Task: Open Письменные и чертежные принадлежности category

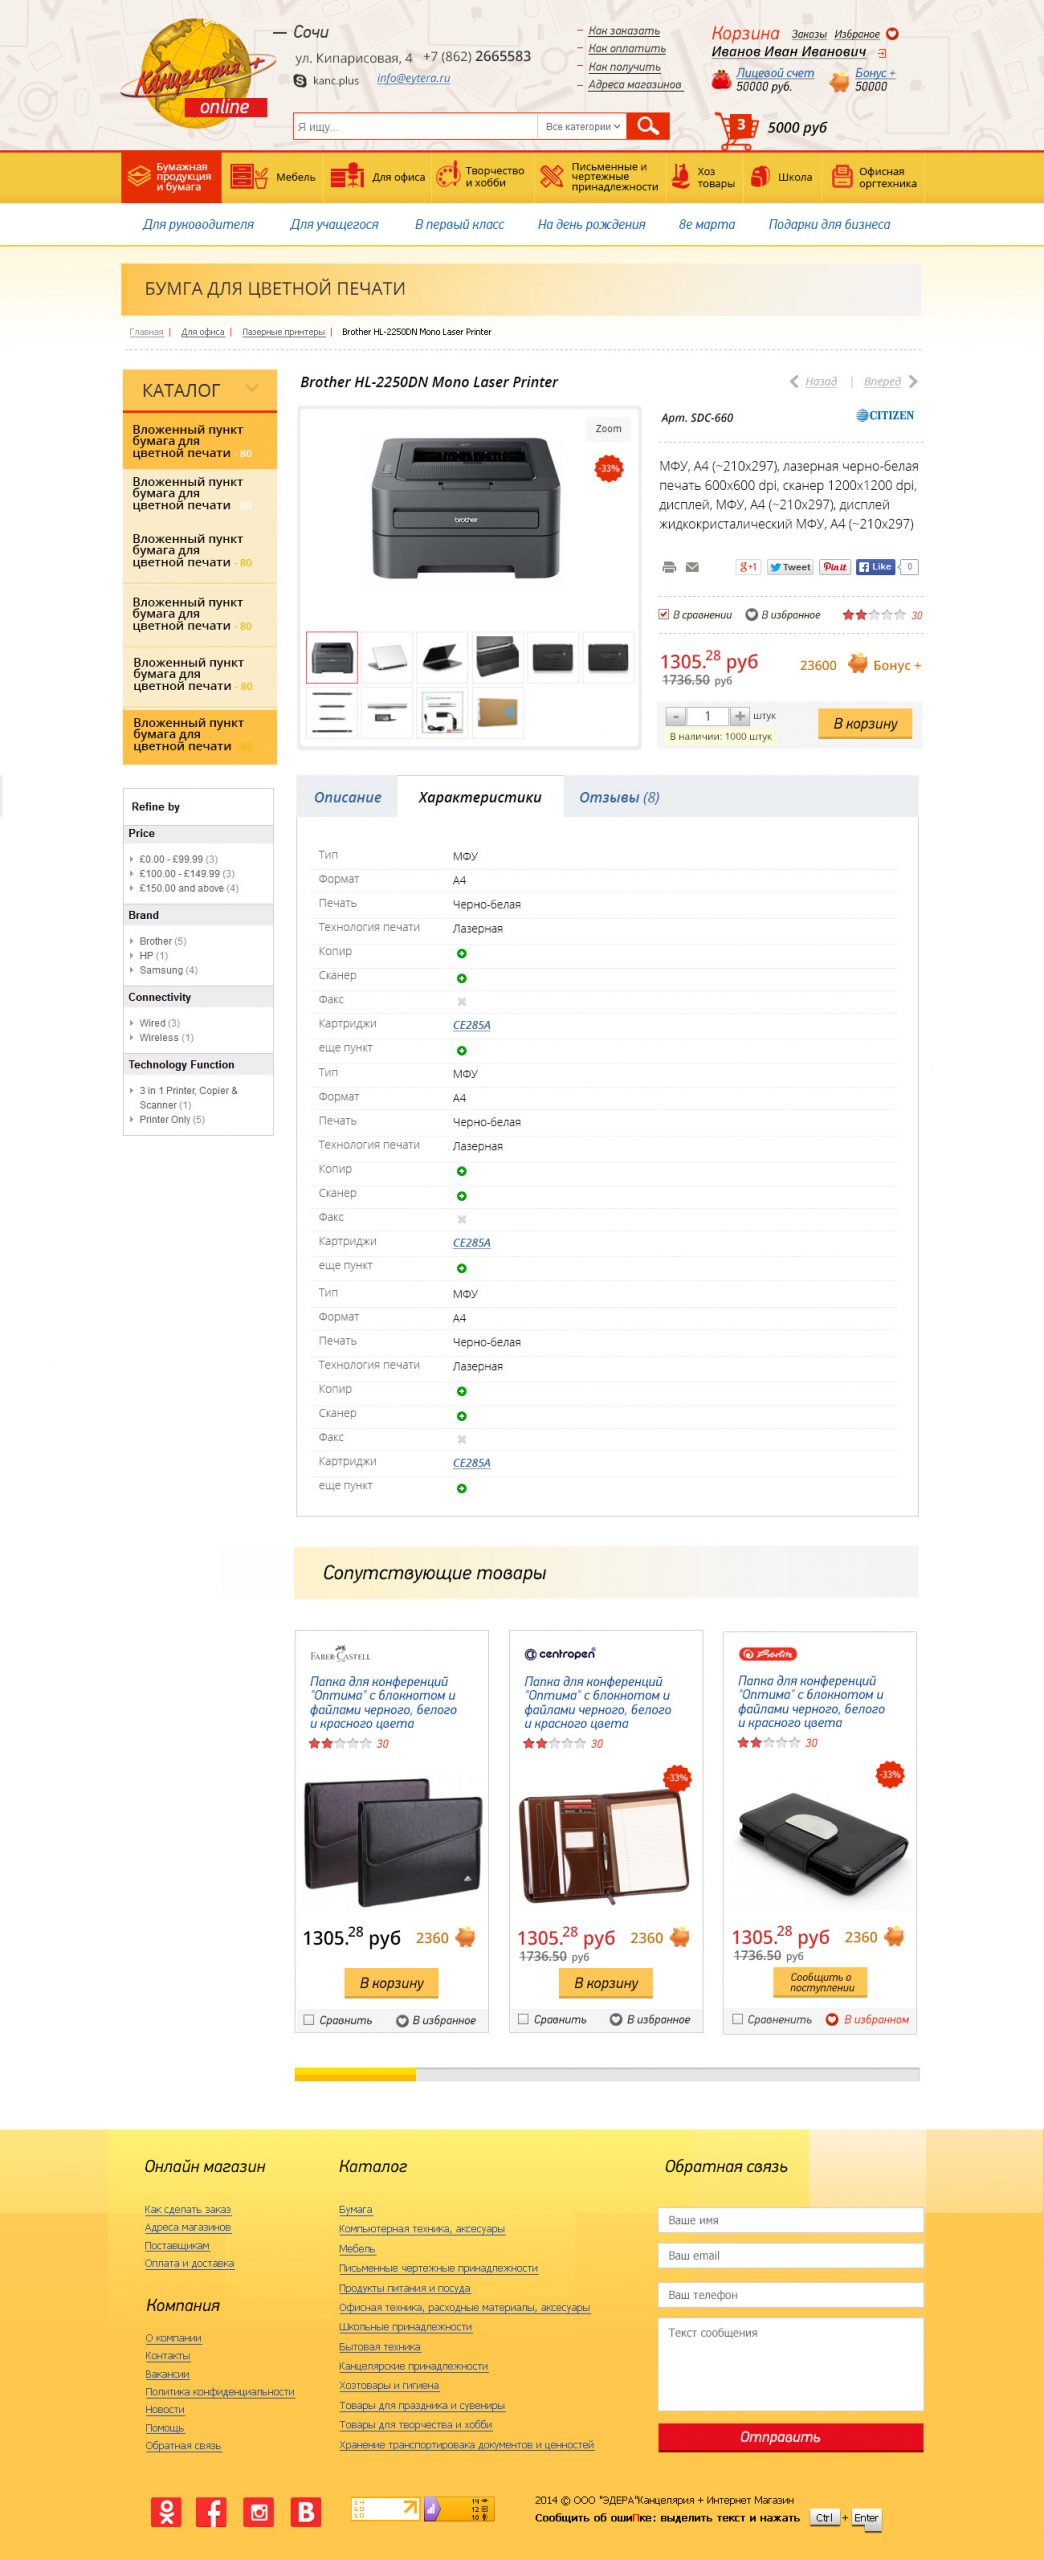Action: coord(598,177)
